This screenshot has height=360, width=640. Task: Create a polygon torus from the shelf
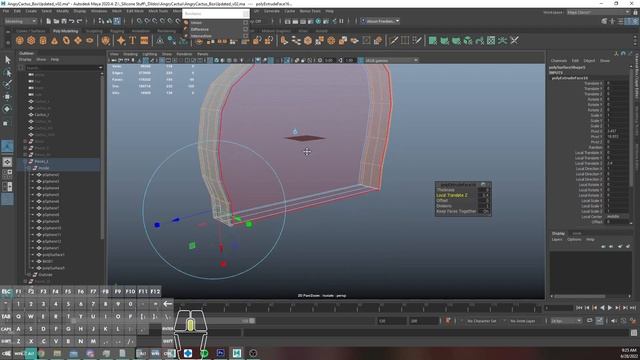tap(66, 40)
